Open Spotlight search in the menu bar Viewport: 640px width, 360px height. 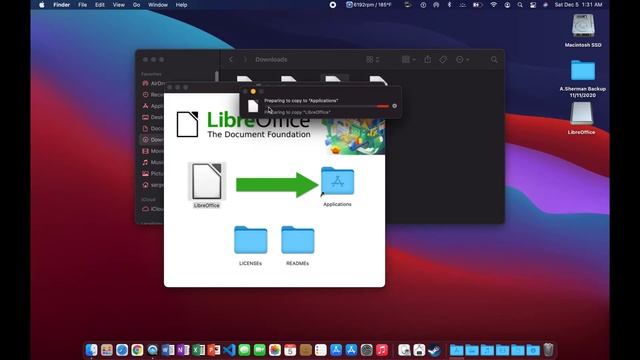pos(520,5)
